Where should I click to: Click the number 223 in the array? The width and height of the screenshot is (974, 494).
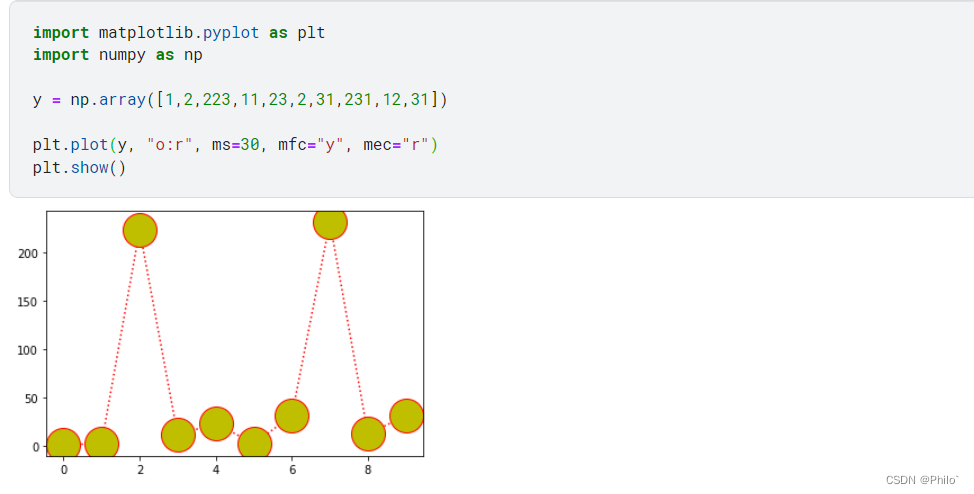tap(216, 99)
